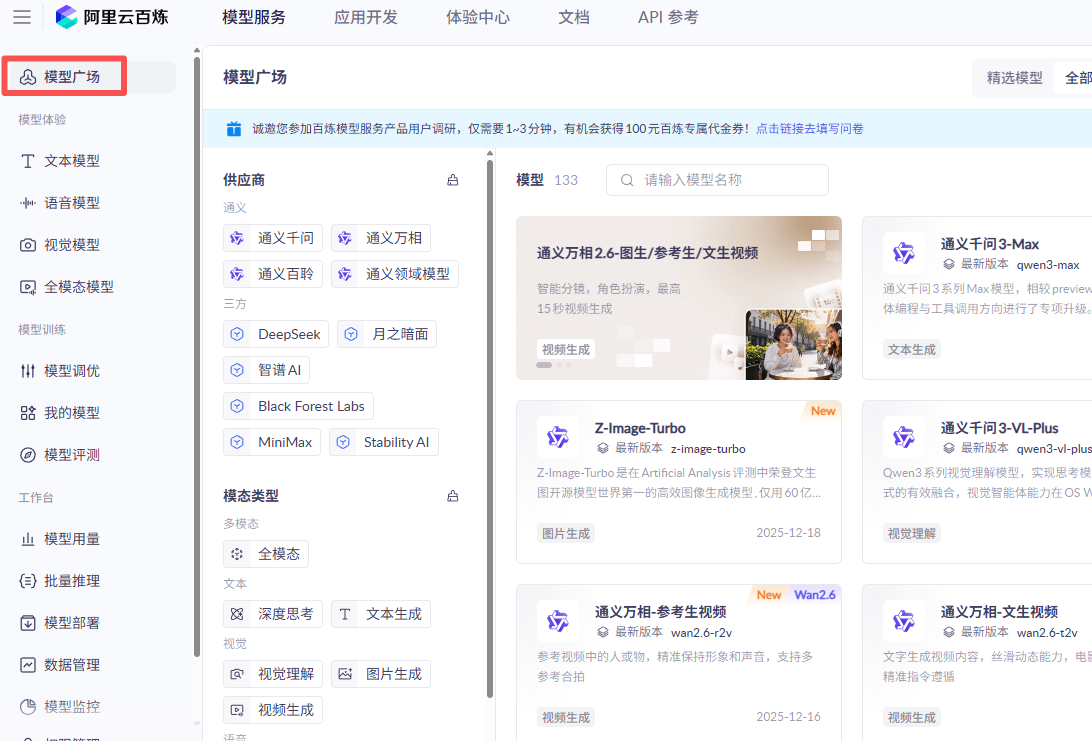1092x741 pixels.
Task: Open the 文档 top menu
Action: (574, 17)
